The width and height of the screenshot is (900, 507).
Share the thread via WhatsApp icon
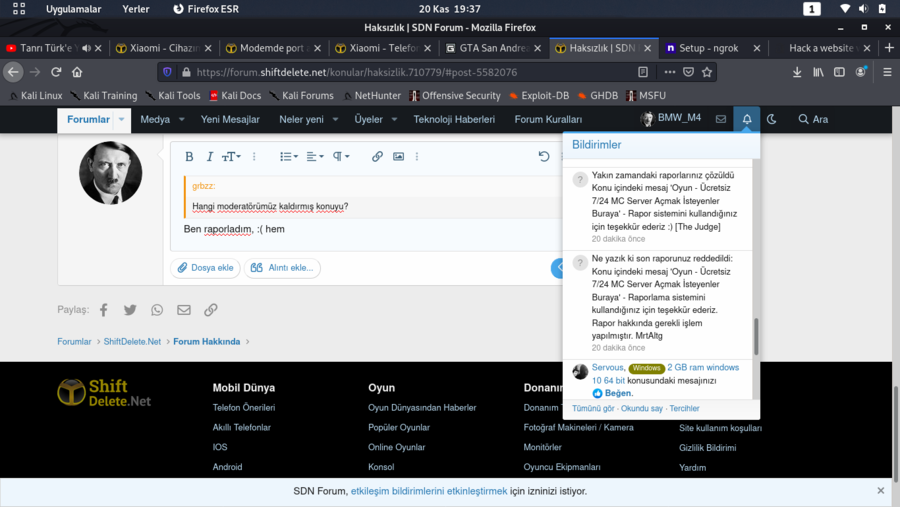tap(157, 310)
